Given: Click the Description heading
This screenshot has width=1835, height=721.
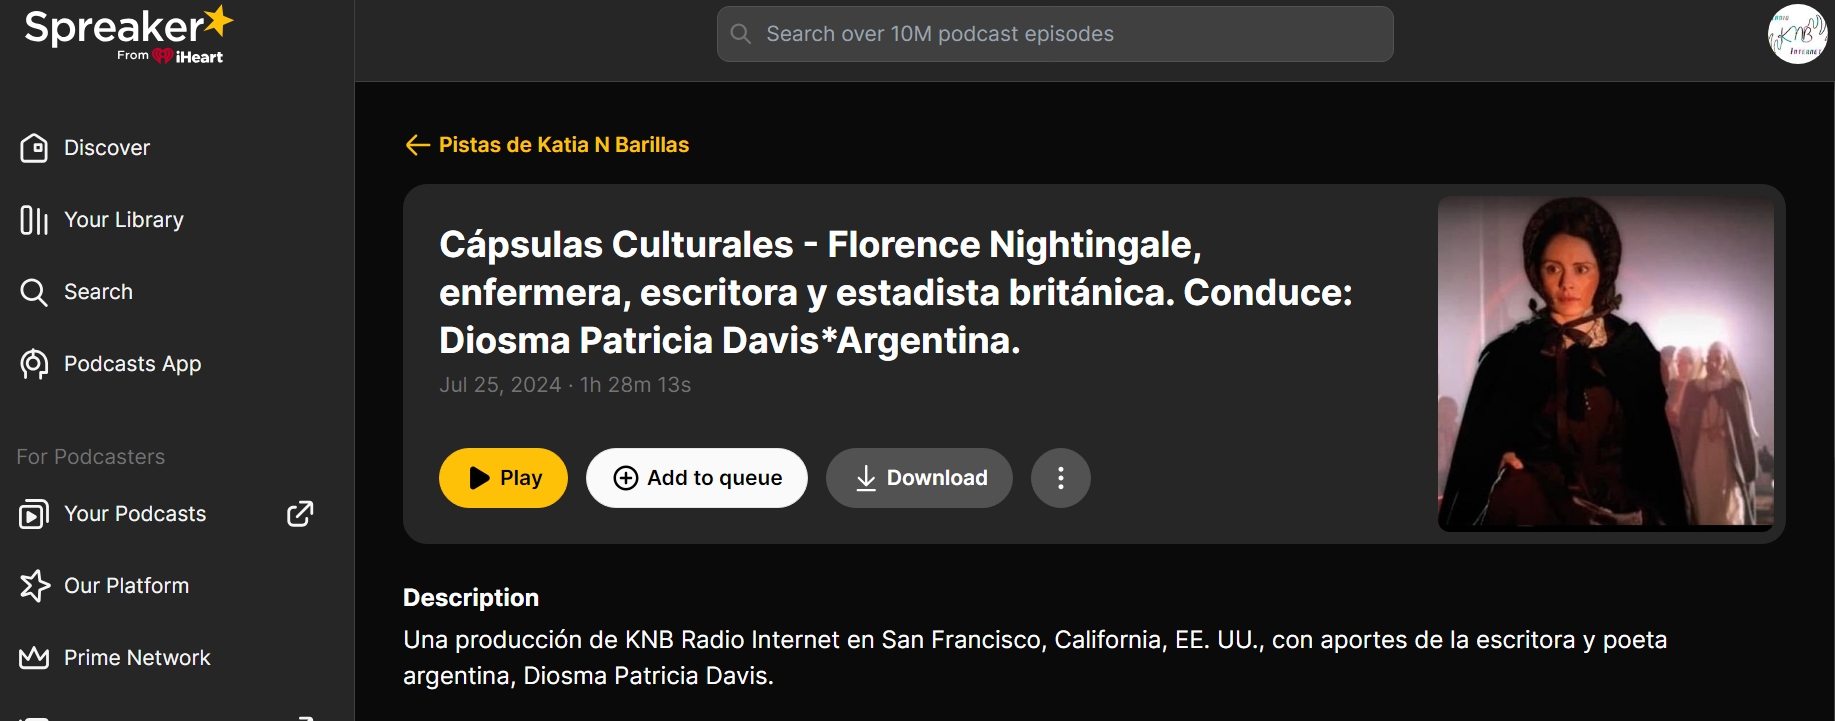Looking at the screenshot, I should coord(471,598).
